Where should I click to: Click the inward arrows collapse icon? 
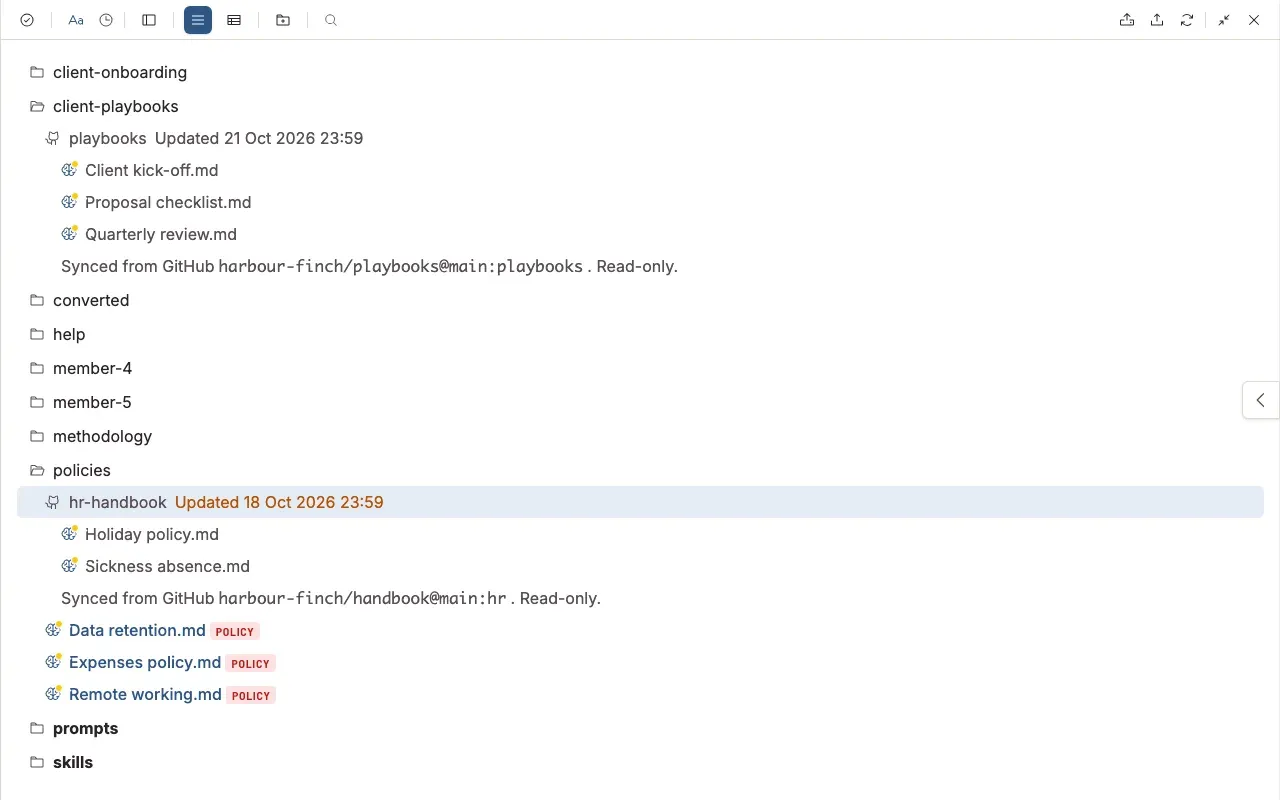(x=1224, y=20)
